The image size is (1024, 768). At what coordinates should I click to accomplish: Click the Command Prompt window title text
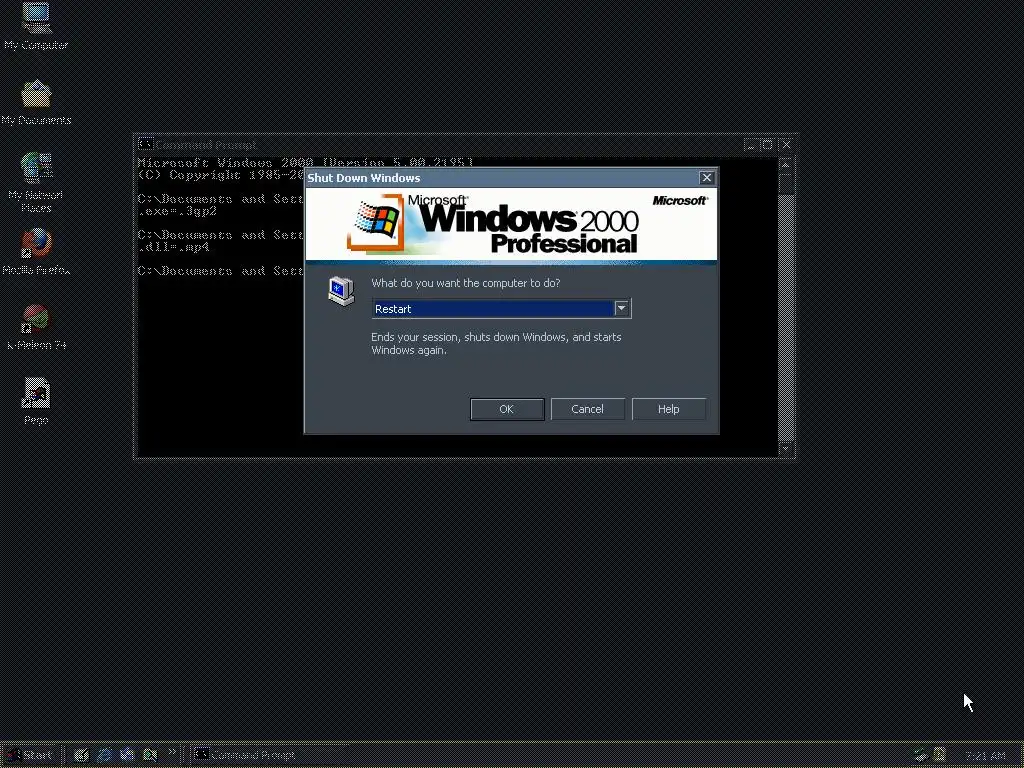(206, 144)
